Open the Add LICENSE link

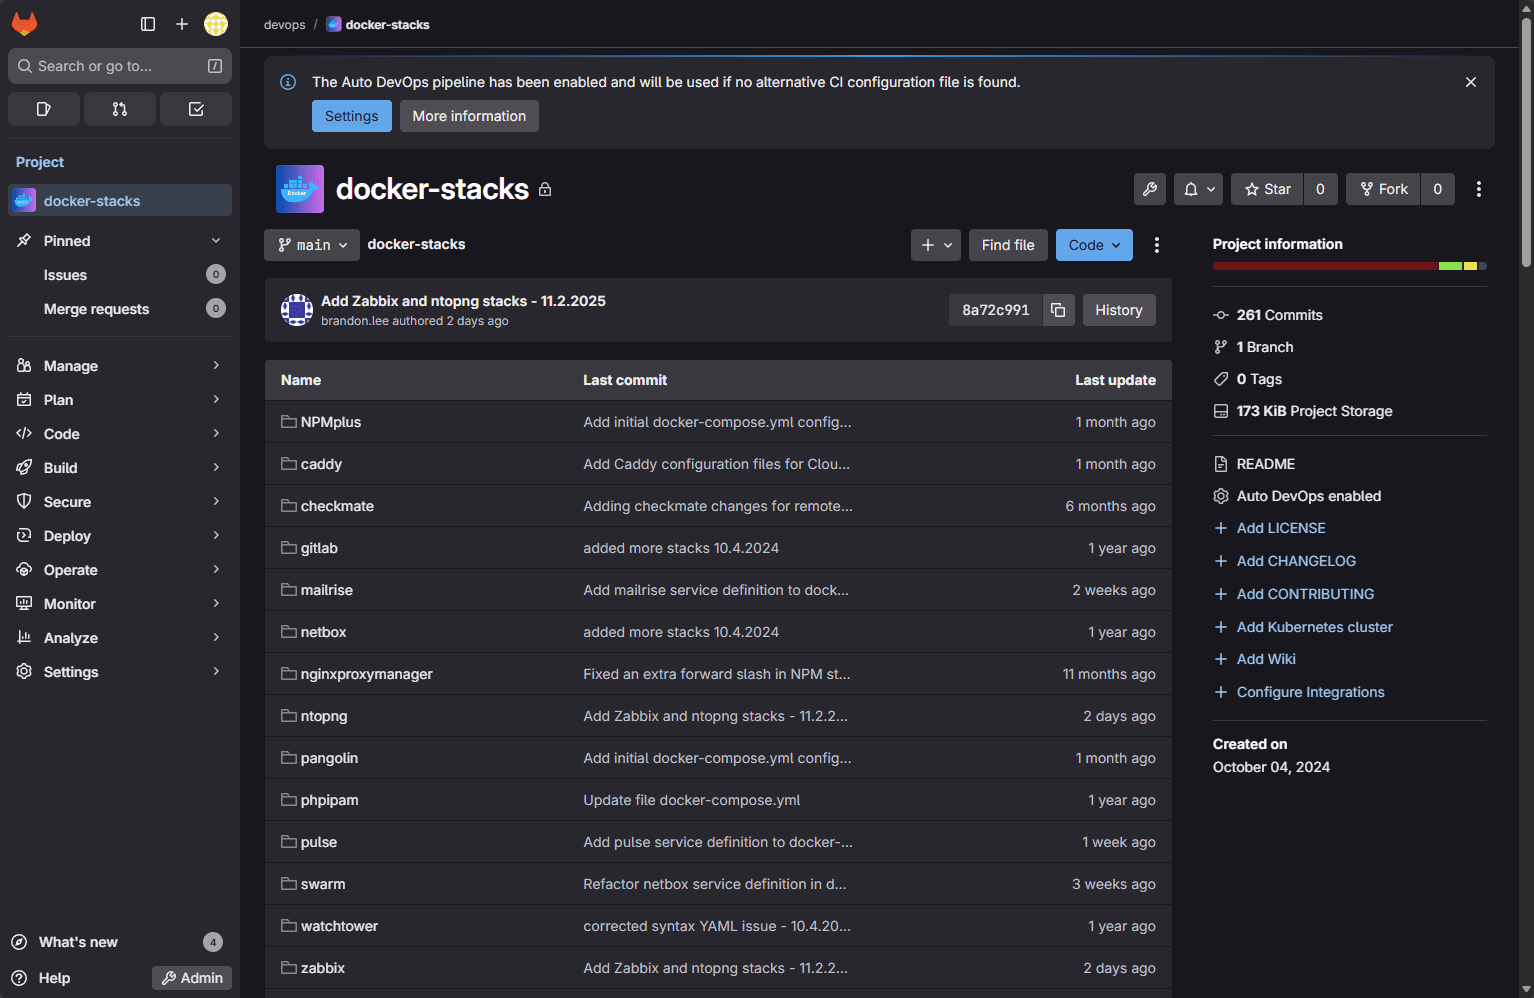1281,527
